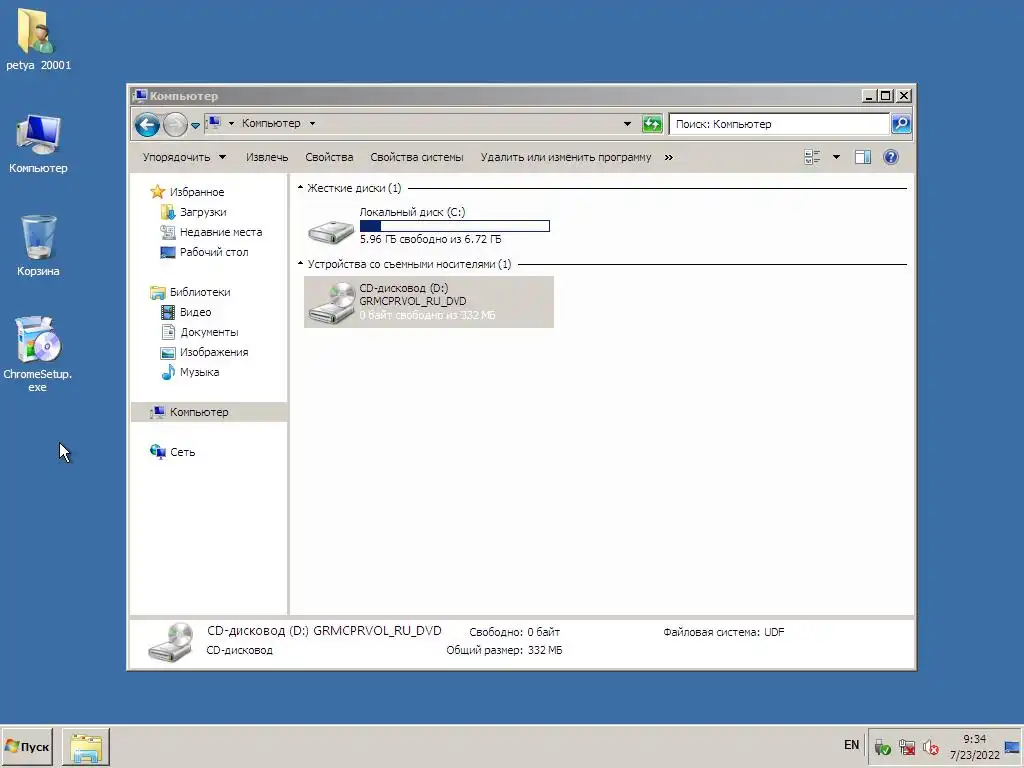Open the Музыка library
The height and width of the screenshot is (768, 1024).
tap(199, 372)
